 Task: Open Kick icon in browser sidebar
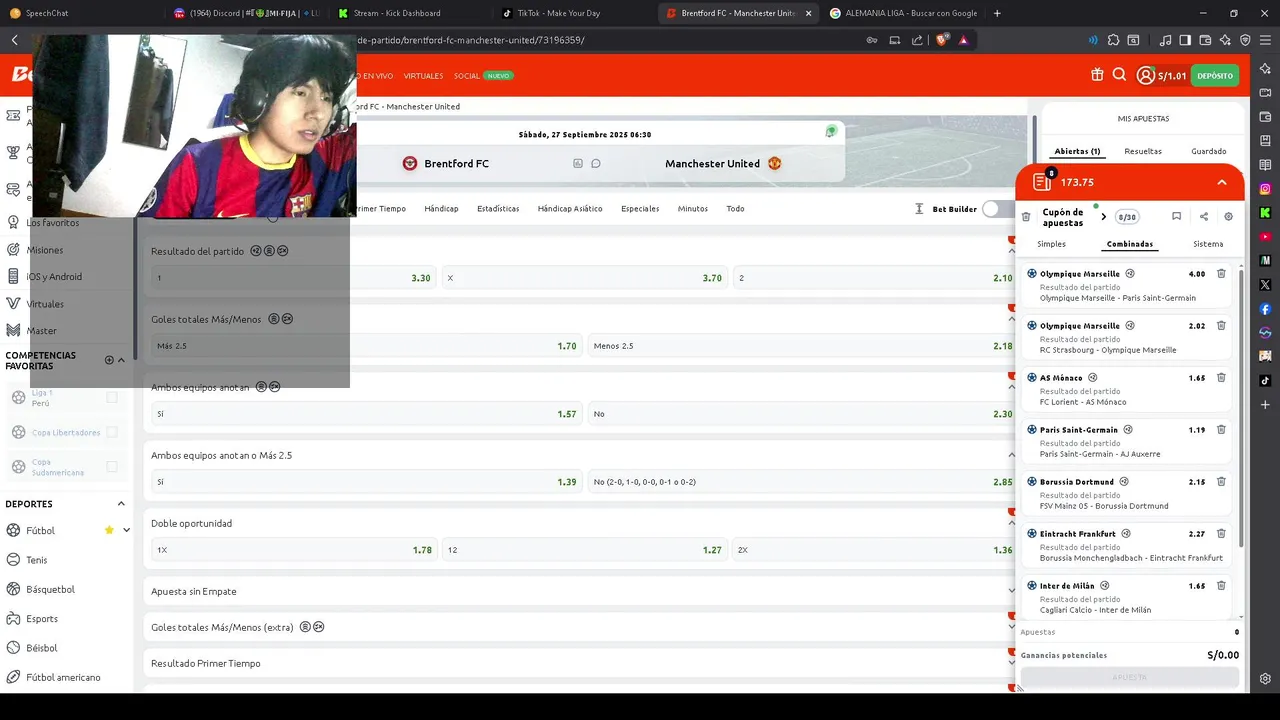coord(1265,213)
